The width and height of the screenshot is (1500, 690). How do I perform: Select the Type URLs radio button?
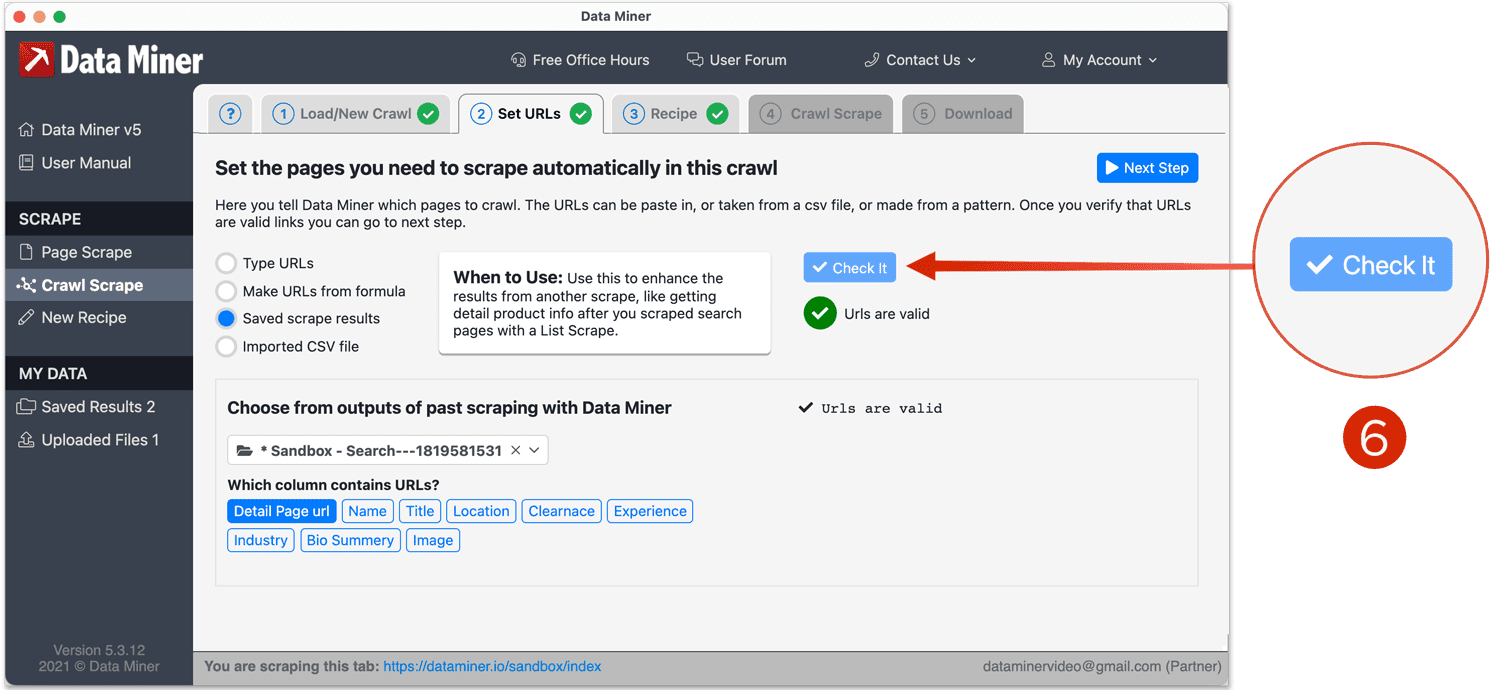pos(226,262)
